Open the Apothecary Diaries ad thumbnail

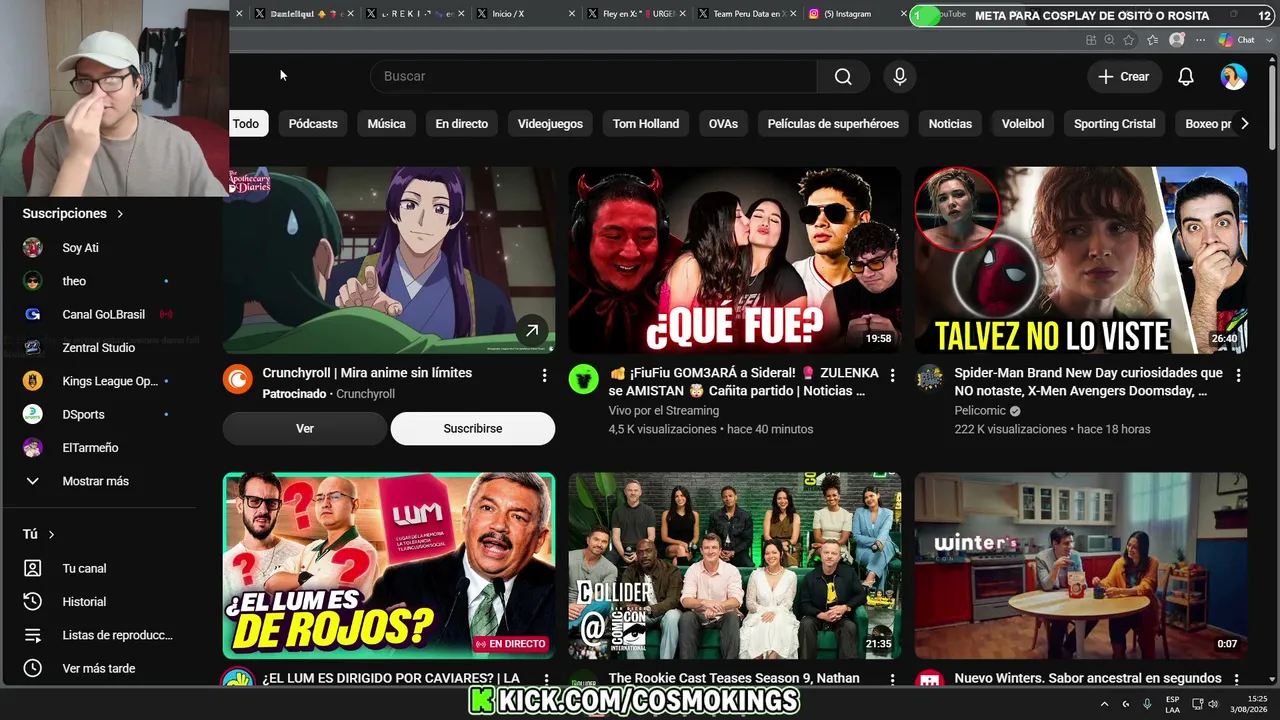coord(389,260)
